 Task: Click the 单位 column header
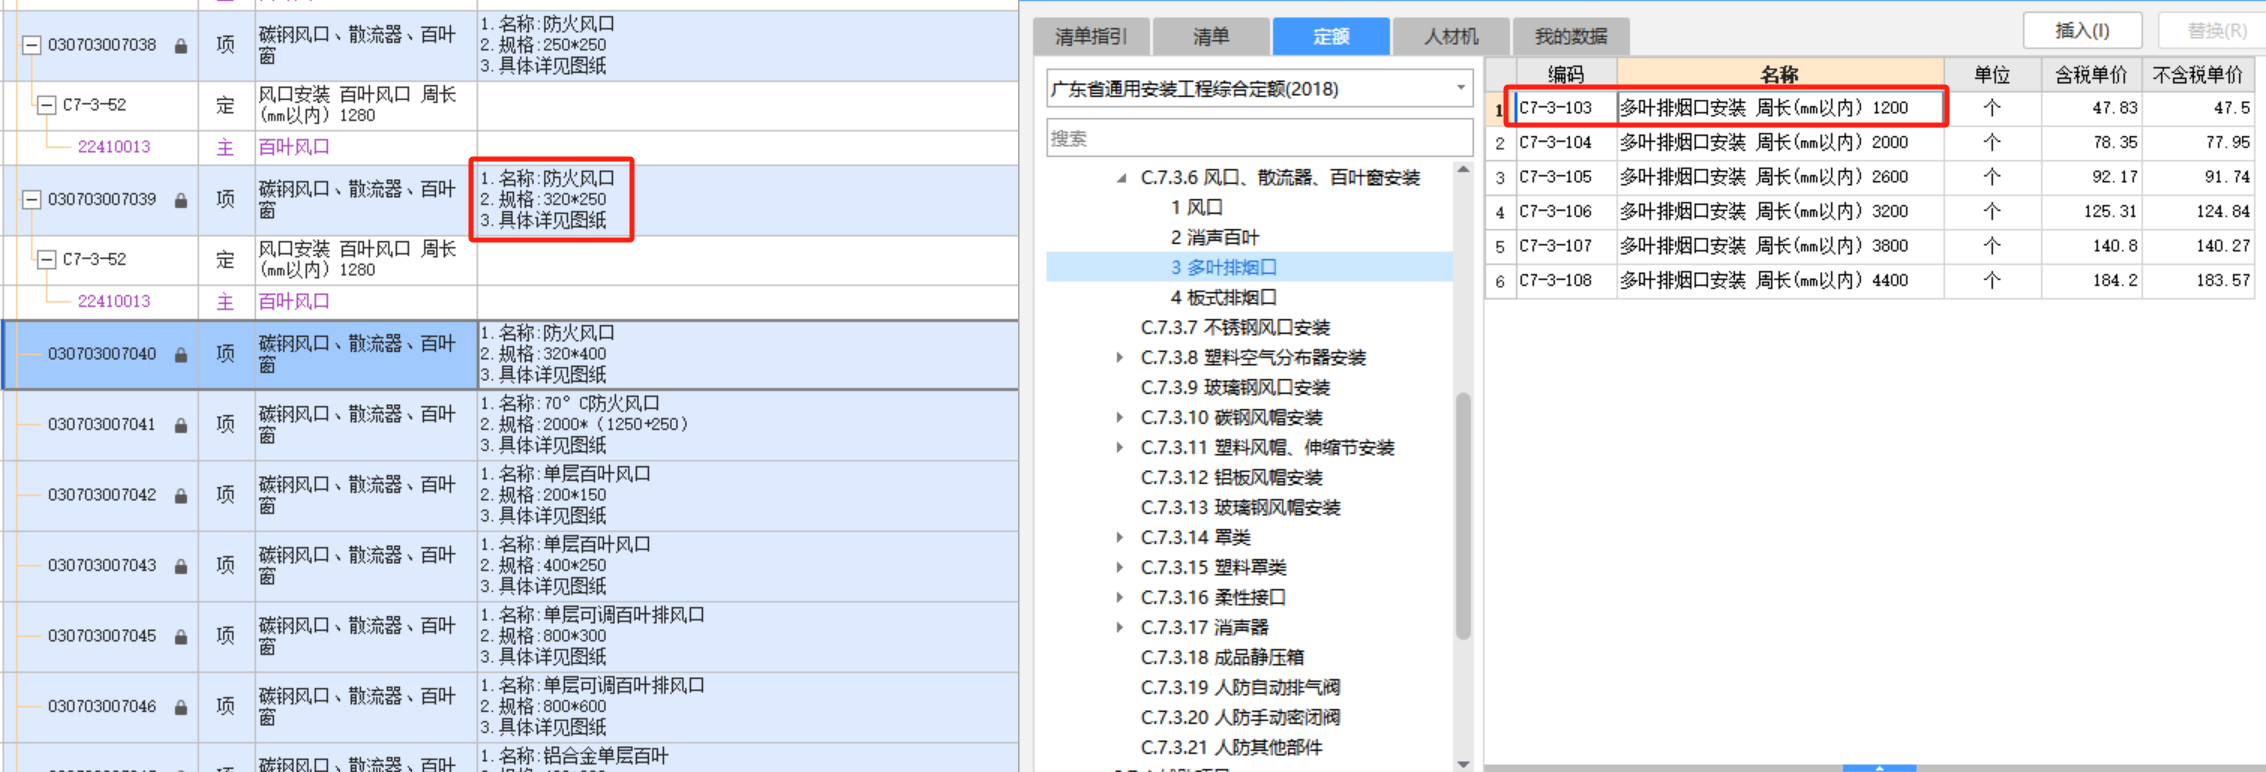click(1992, 74)
